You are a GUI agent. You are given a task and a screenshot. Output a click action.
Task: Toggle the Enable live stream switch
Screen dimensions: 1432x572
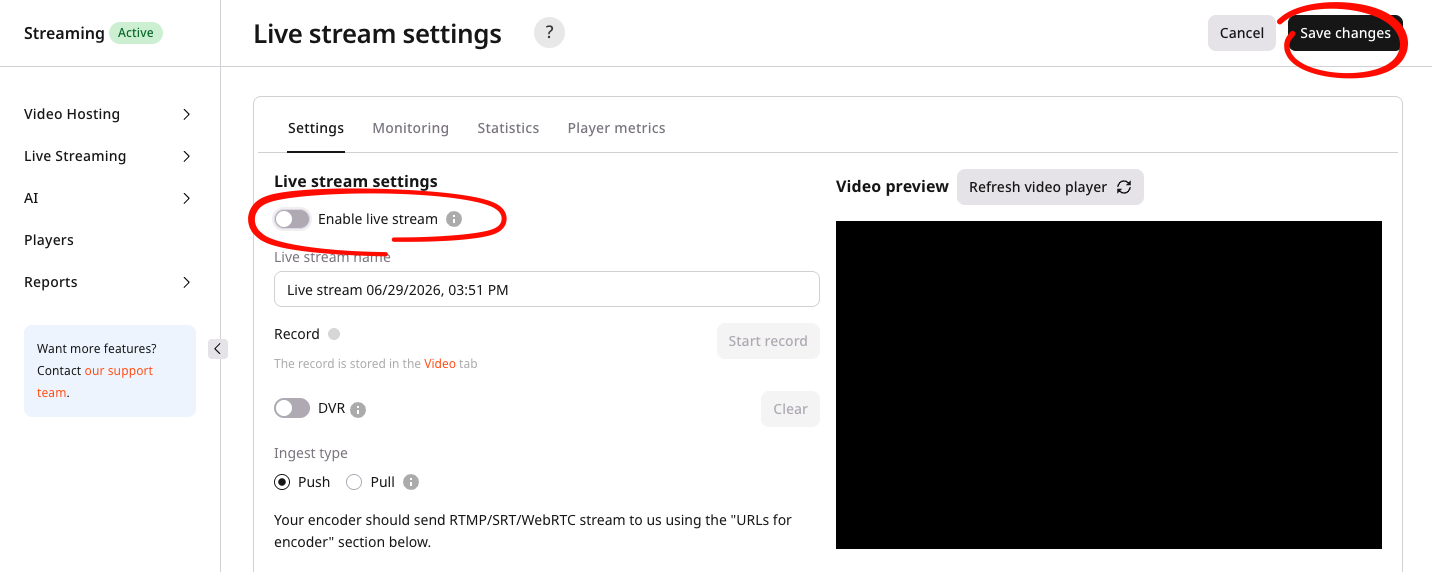[292, 219]
